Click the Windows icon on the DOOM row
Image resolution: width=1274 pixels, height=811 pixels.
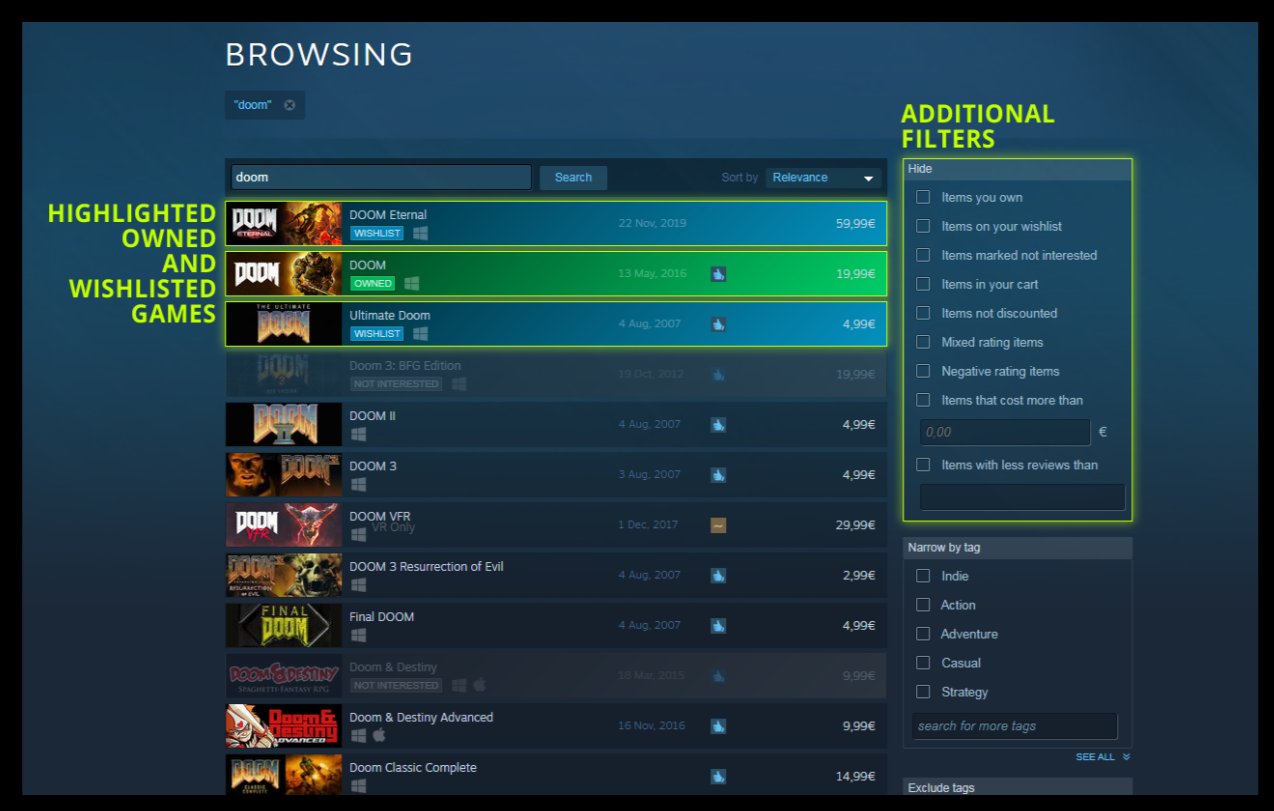(x=411, y=283)
